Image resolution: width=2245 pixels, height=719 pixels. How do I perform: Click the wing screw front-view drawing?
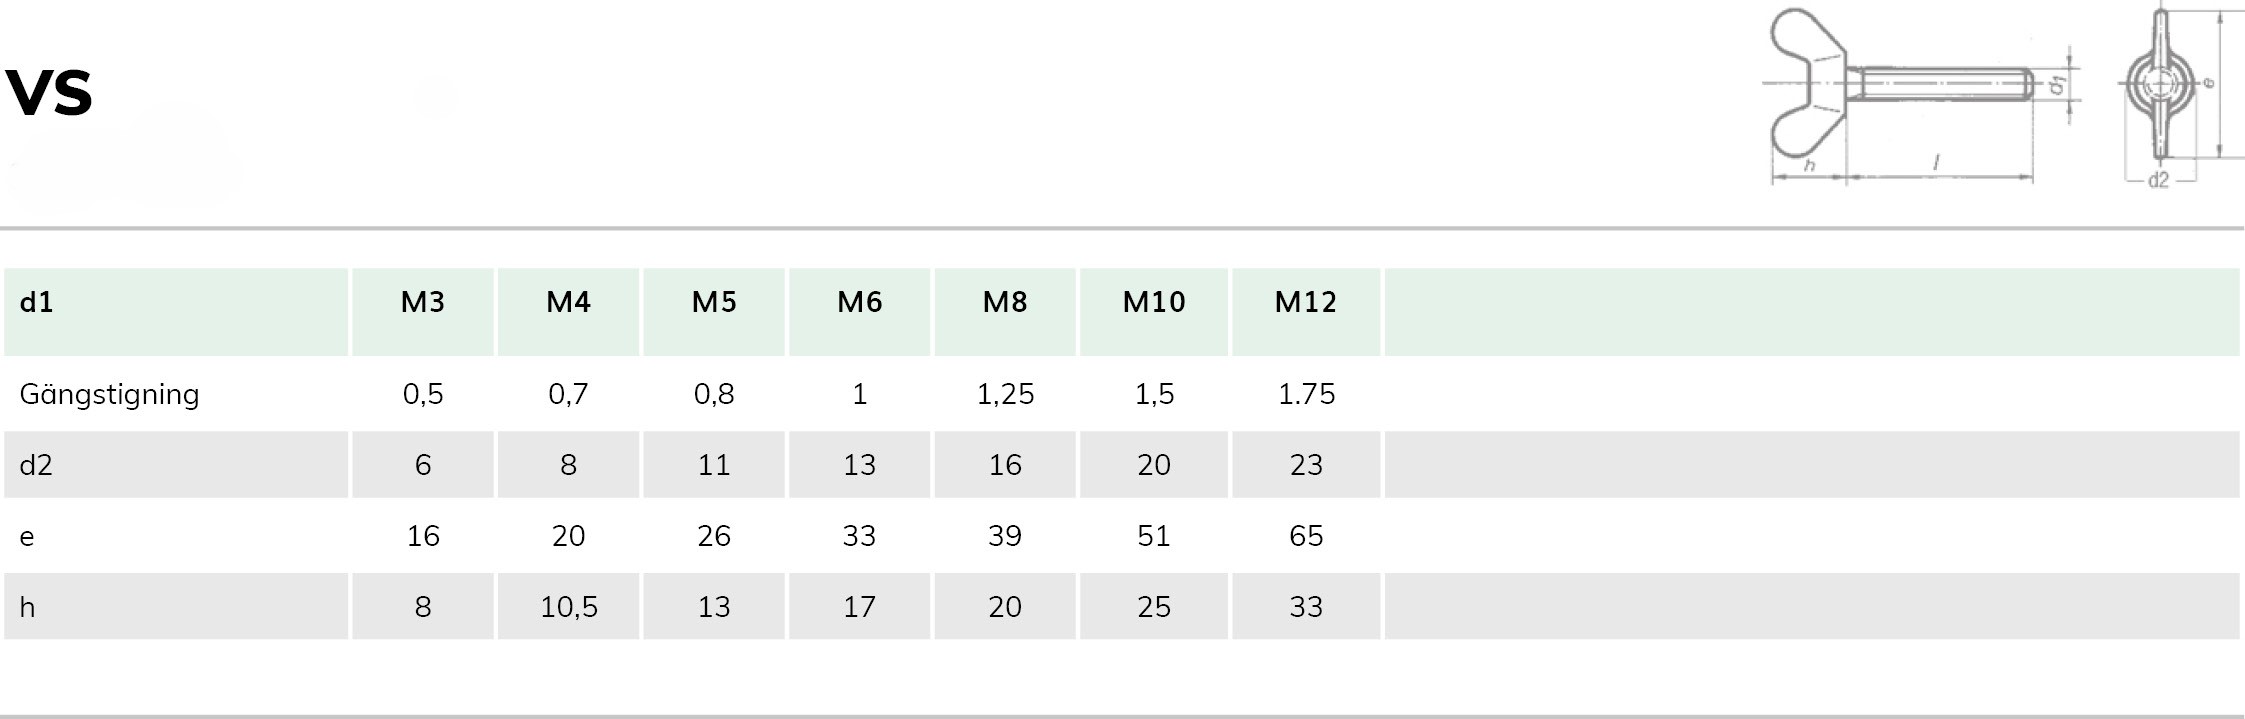(x=2178, y=97)
